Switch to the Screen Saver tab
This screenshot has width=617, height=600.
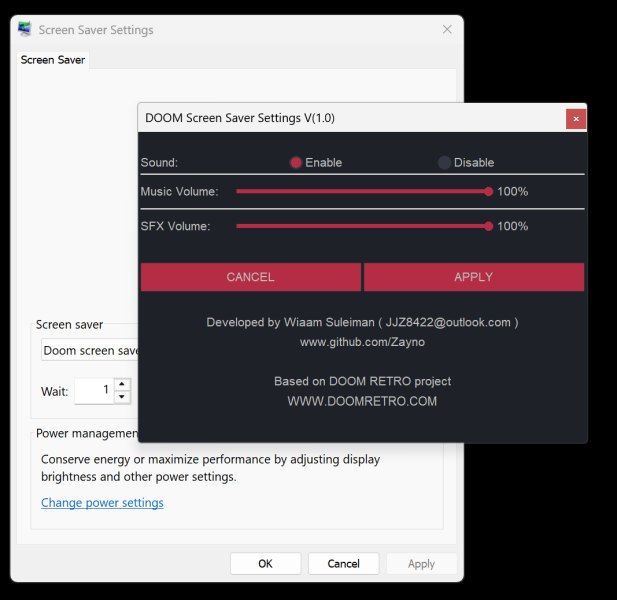tap(53, 60)
